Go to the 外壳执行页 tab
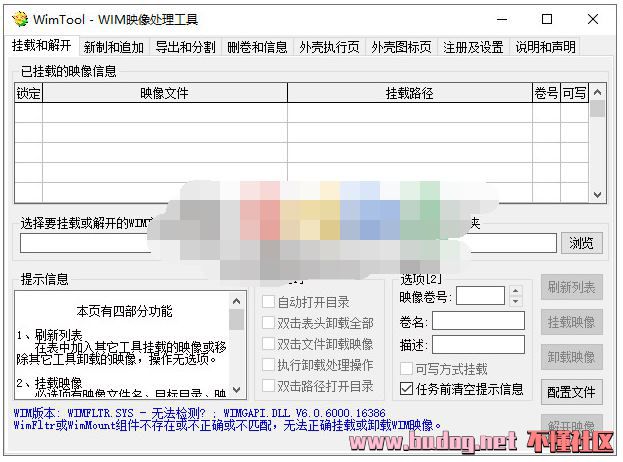This screenshot has width=623, height=462. (x=329, y=47)
